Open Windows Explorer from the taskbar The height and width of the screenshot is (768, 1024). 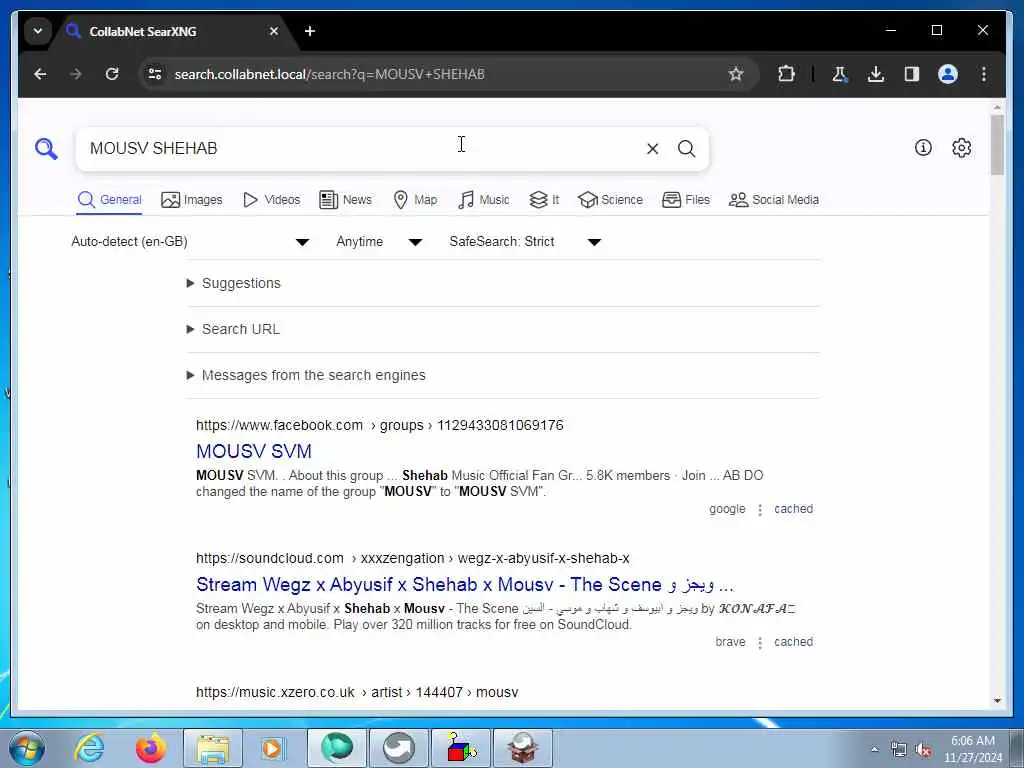pyautogui.click(x=213, y=748)
